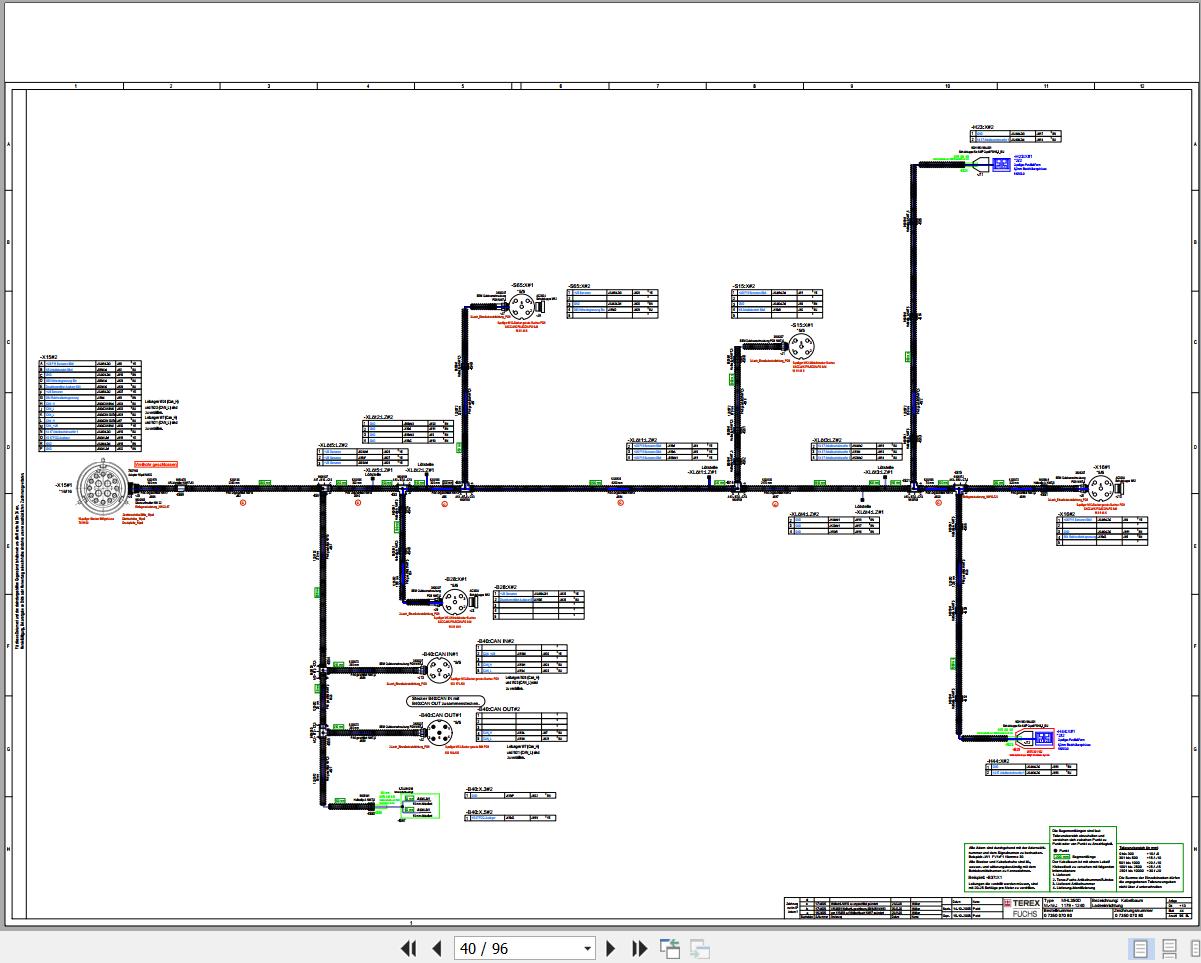Enable single page view mode
The image size is (1201, 963).
click(x=1141, y=948)
